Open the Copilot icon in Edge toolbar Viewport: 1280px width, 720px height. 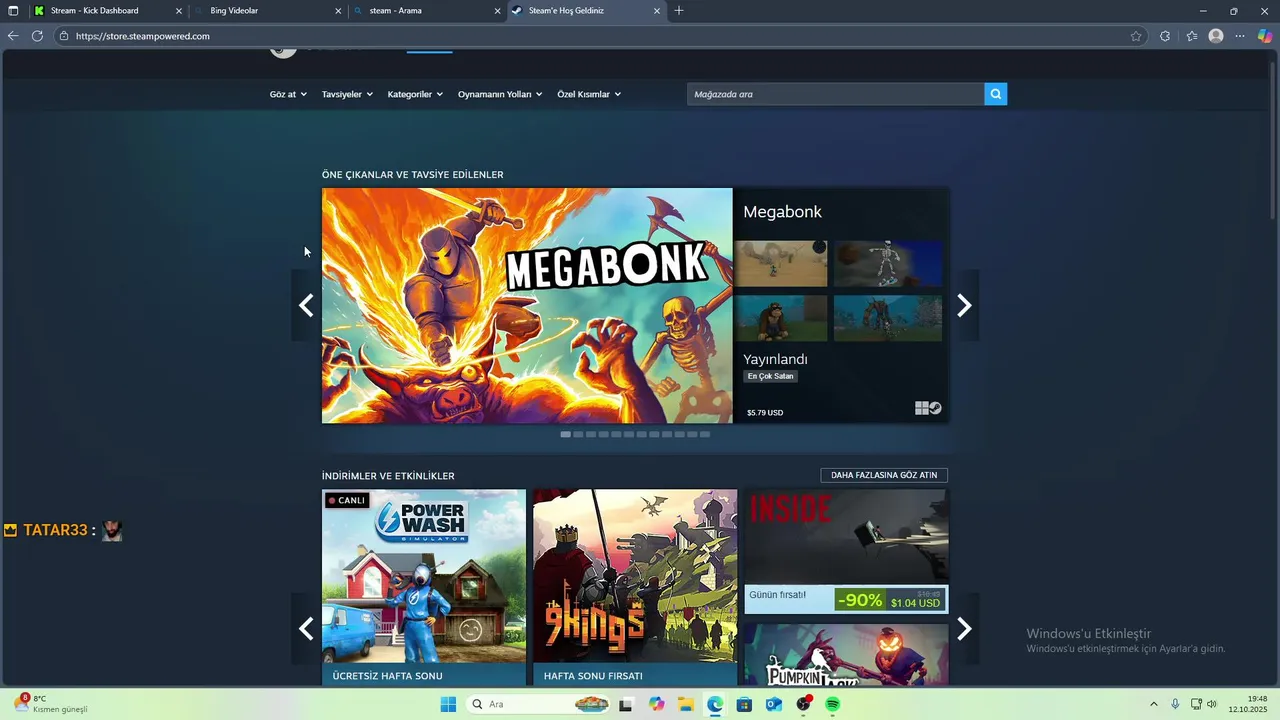click(1265, 36)
